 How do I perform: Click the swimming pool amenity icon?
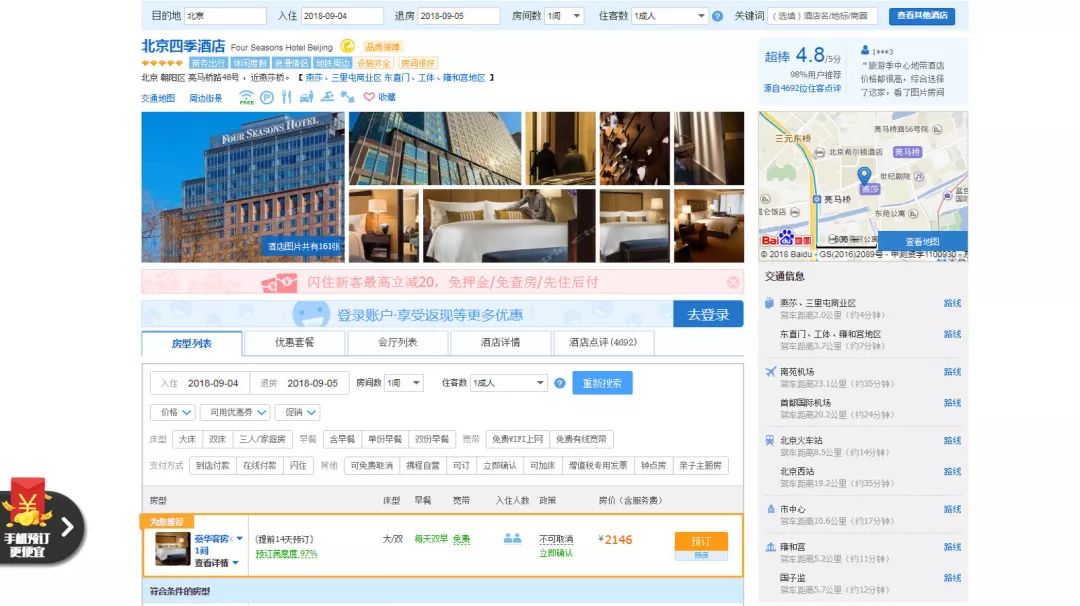(328, 97)
